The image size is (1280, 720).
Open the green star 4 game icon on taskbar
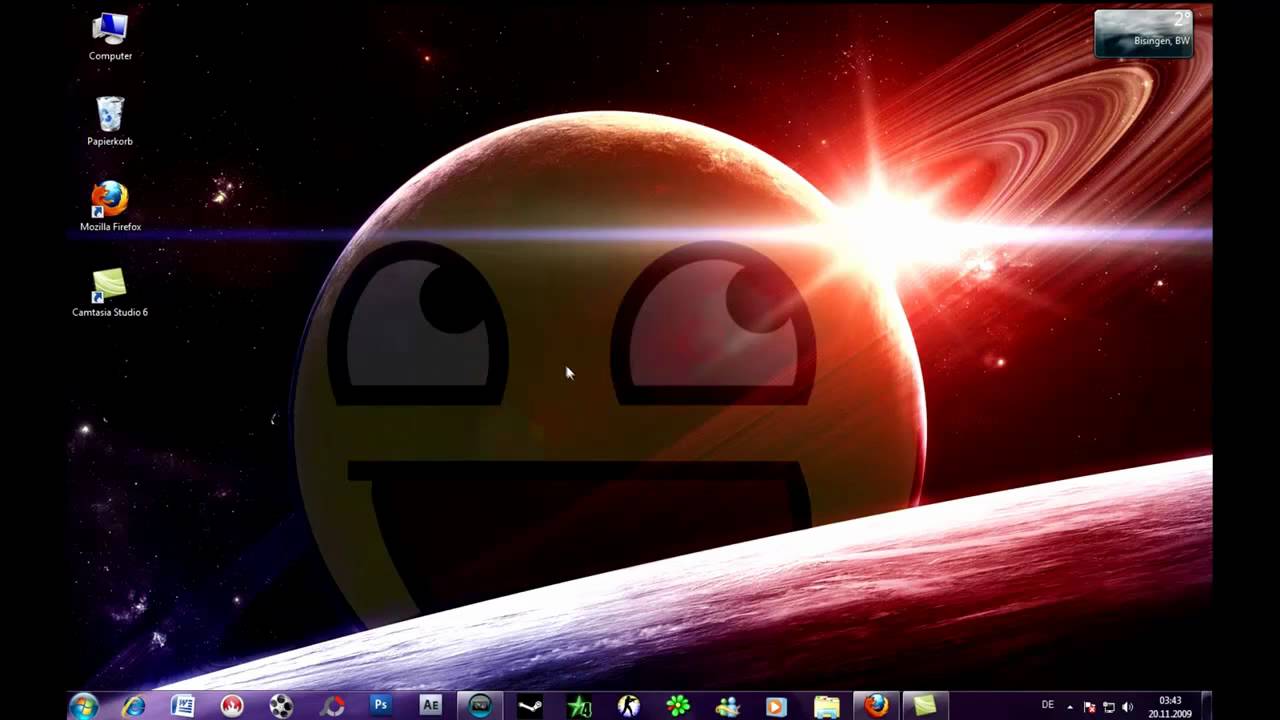pyautogui.click(x=579, y=706)
